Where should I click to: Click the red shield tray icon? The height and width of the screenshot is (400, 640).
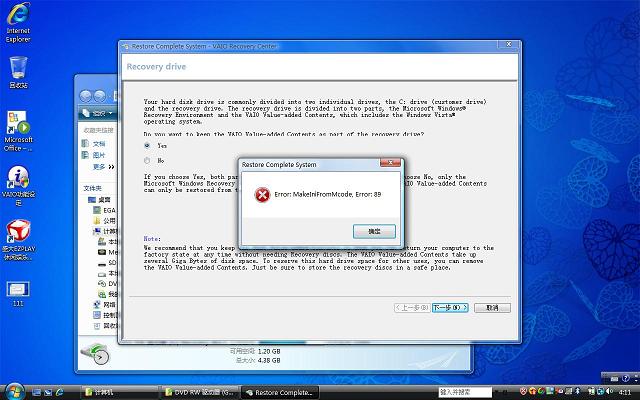pos(524,392)
